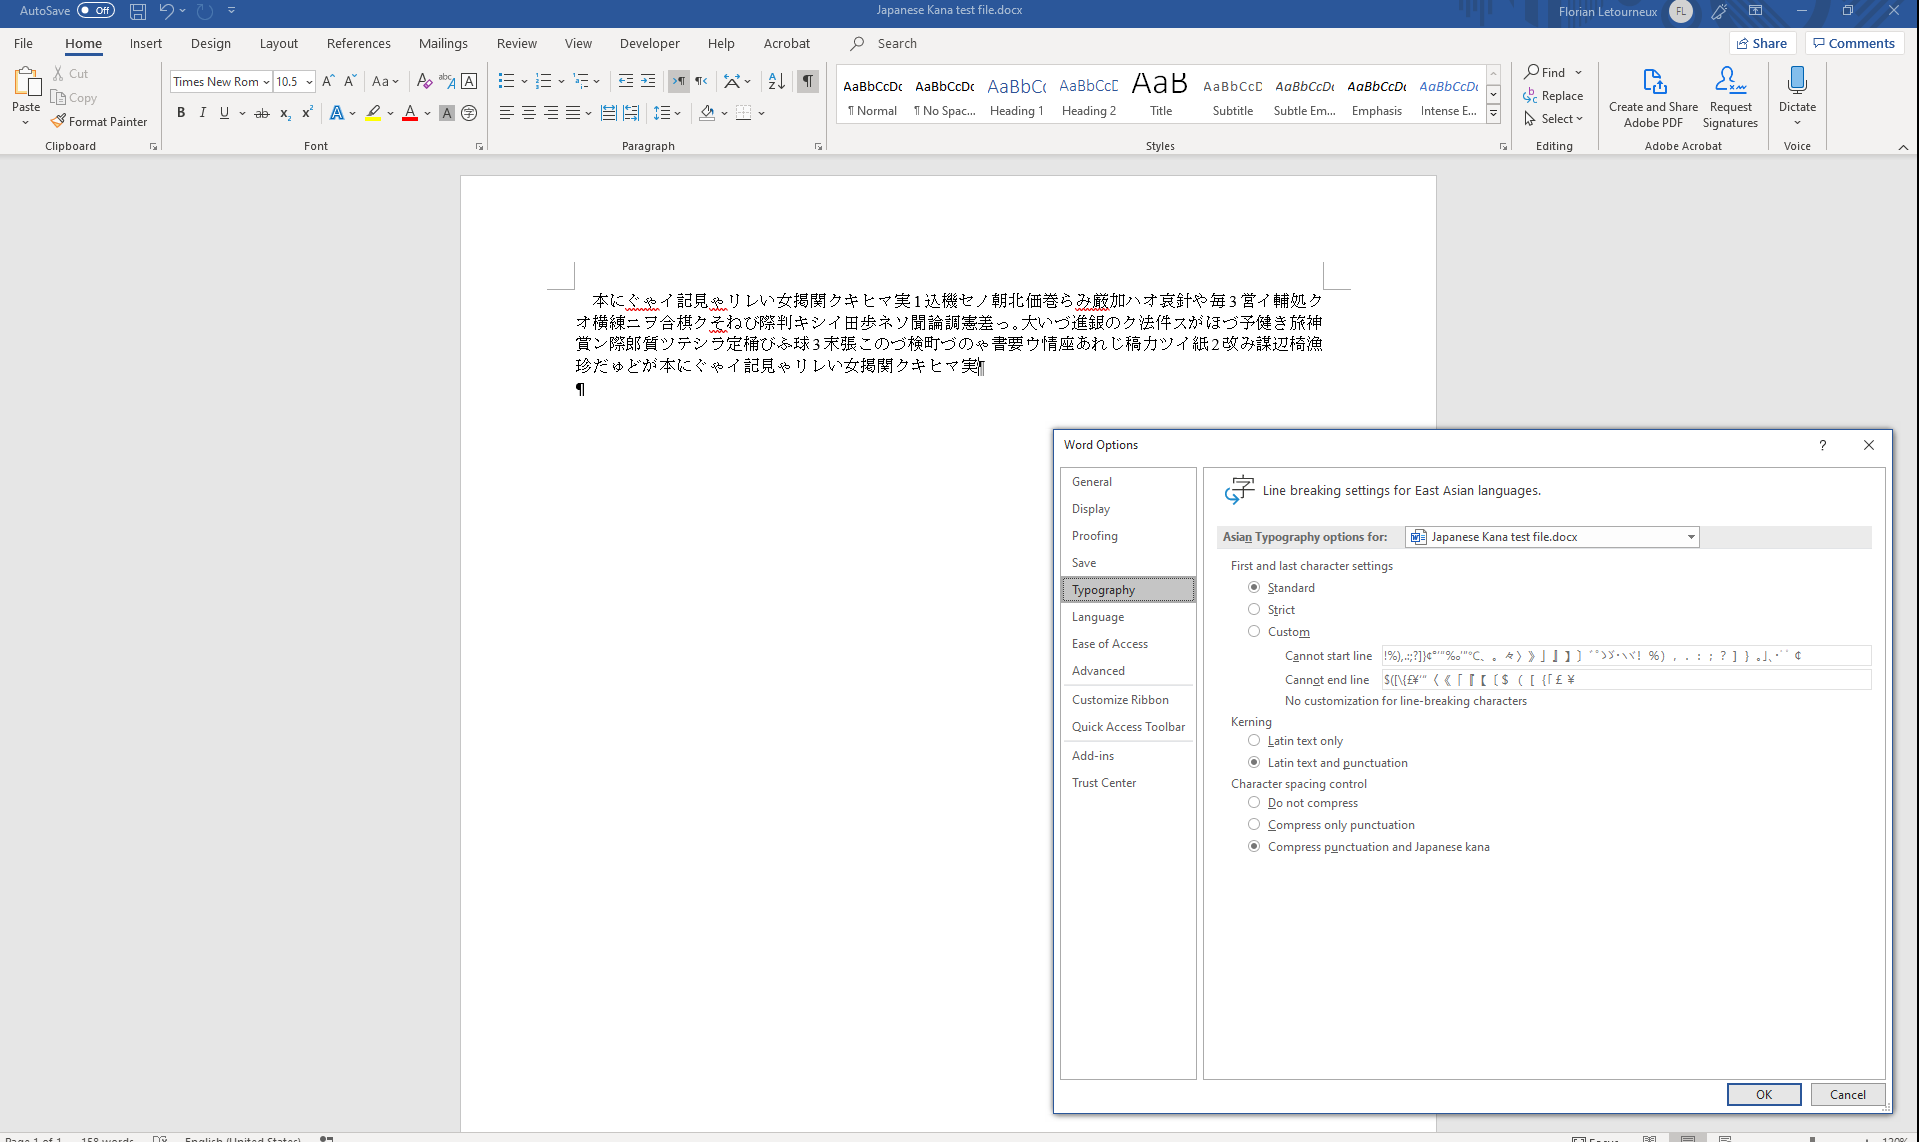The width and height of the screenshot is (1919, 1142).
Task: Click the Format Painter tool
Action: point(99,122)
